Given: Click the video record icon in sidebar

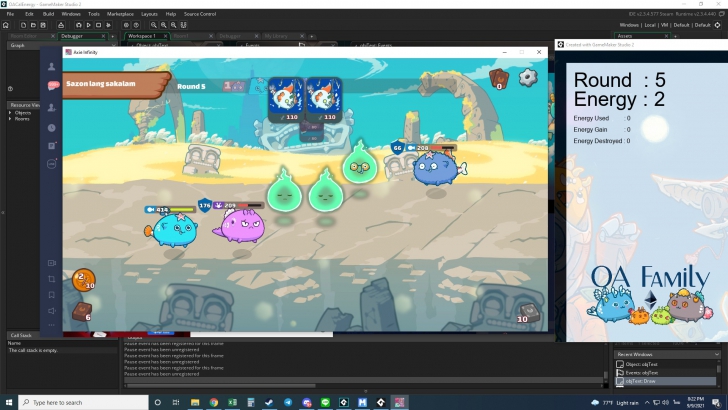Looking at the screenshot, I should point(52,263).
